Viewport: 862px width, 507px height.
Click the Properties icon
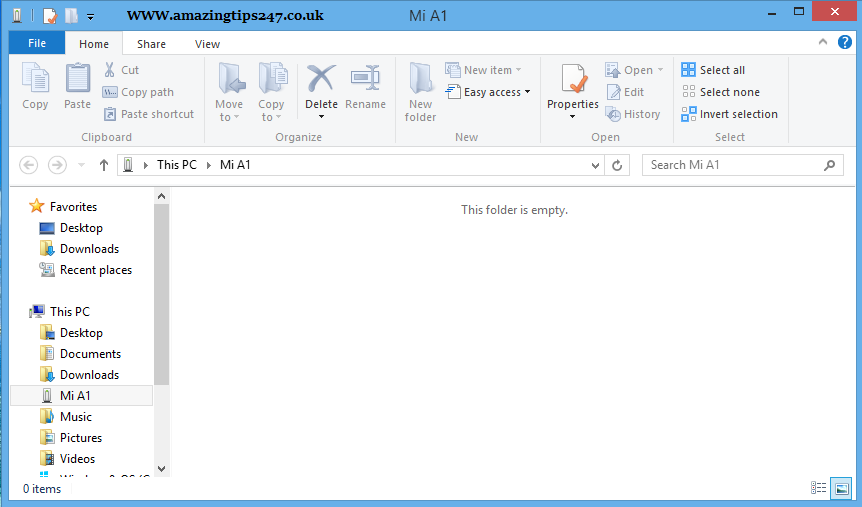[x=573, y=79]
